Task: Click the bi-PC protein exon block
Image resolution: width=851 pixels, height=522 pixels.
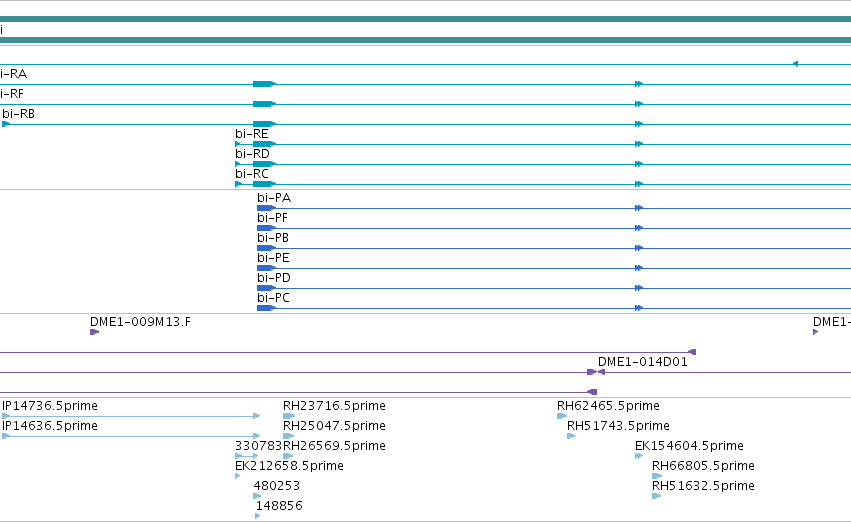Action: 266,308
